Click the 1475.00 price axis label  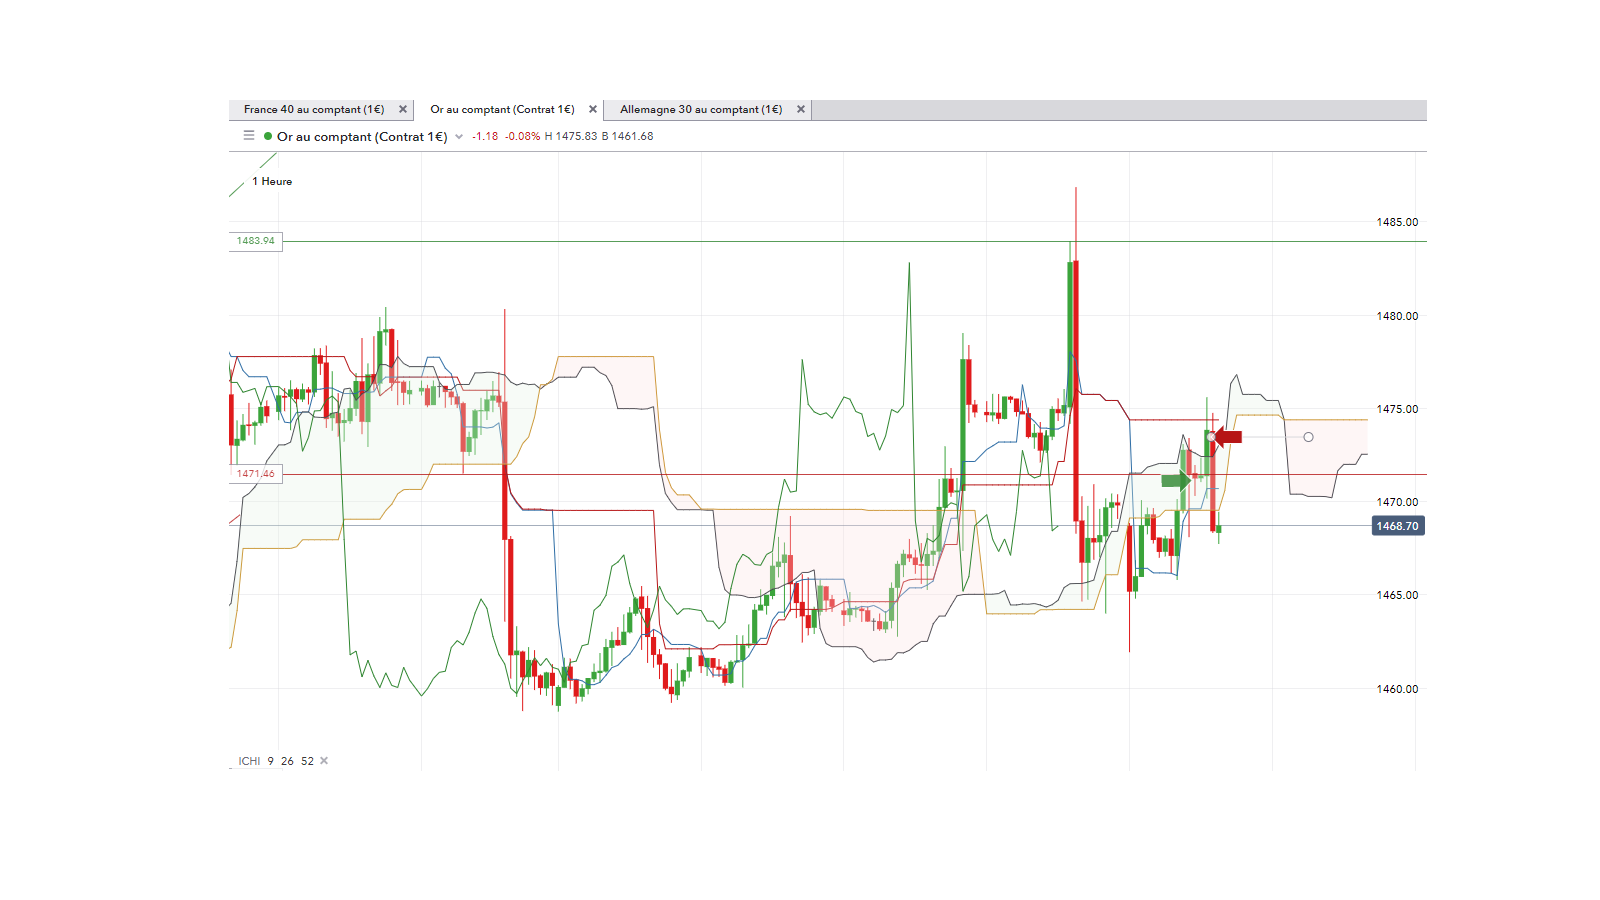pyautogui.click(x=1397, y=409)
